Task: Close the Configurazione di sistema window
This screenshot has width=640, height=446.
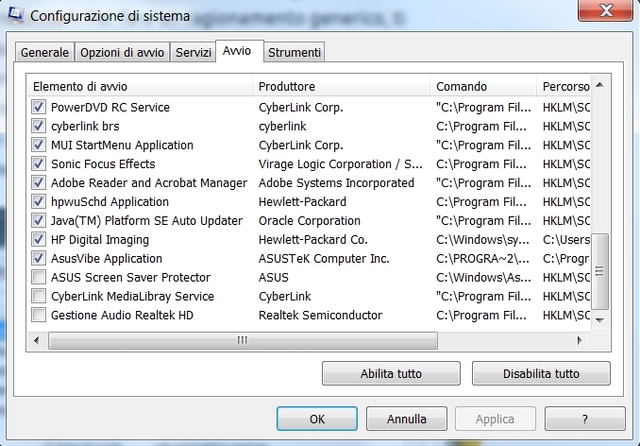Action: tap(606, 13)
